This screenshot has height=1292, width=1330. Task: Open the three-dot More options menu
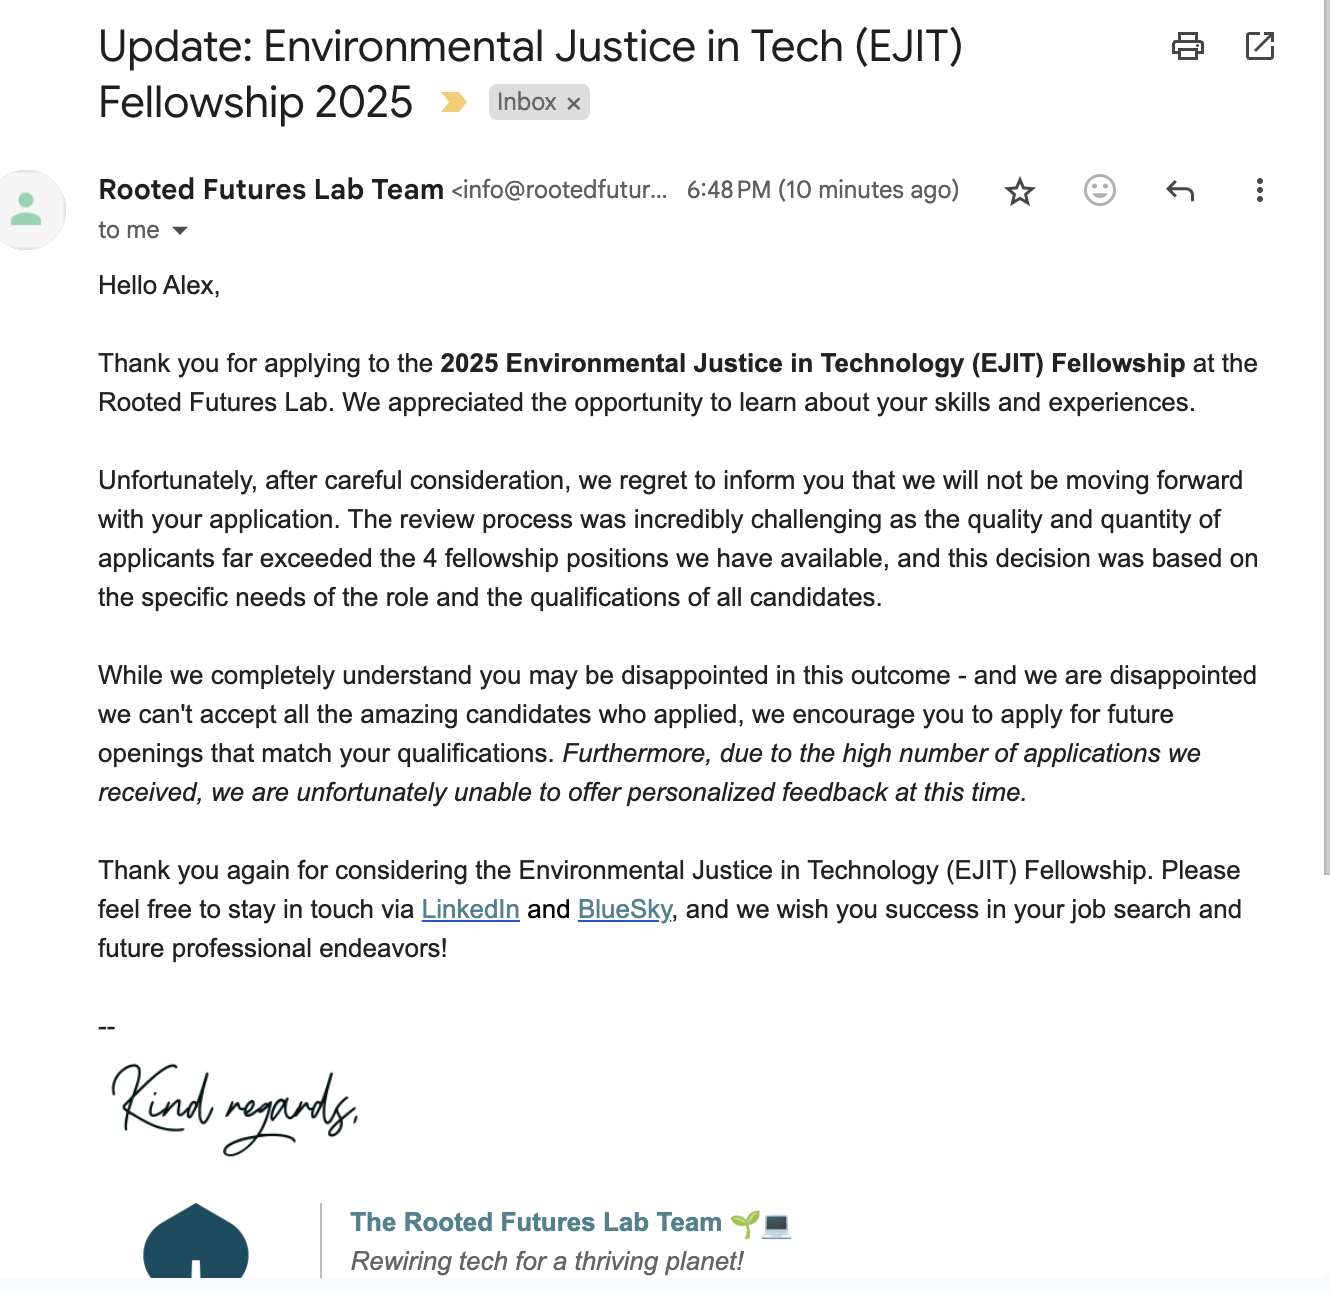tap(1260, 190)
